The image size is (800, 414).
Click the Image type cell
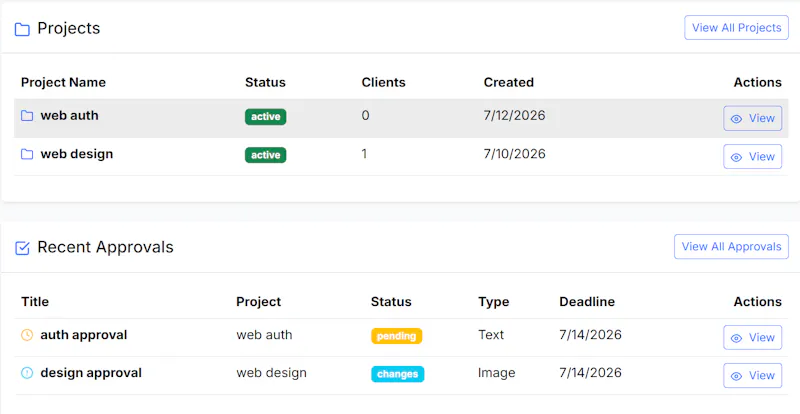point(496,373)
